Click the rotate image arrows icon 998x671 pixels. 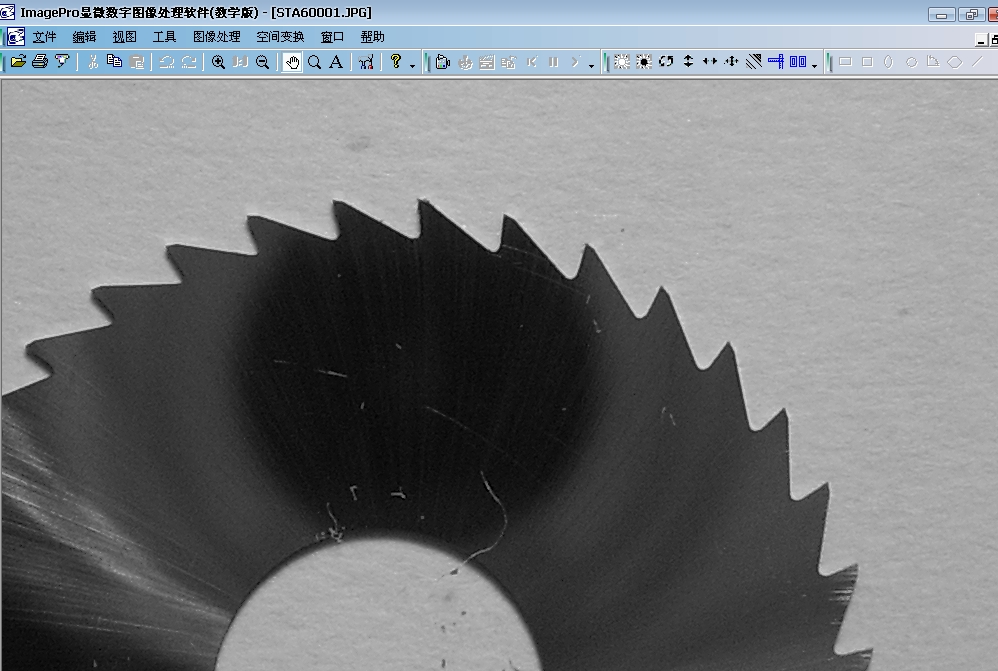coord(666,62)
